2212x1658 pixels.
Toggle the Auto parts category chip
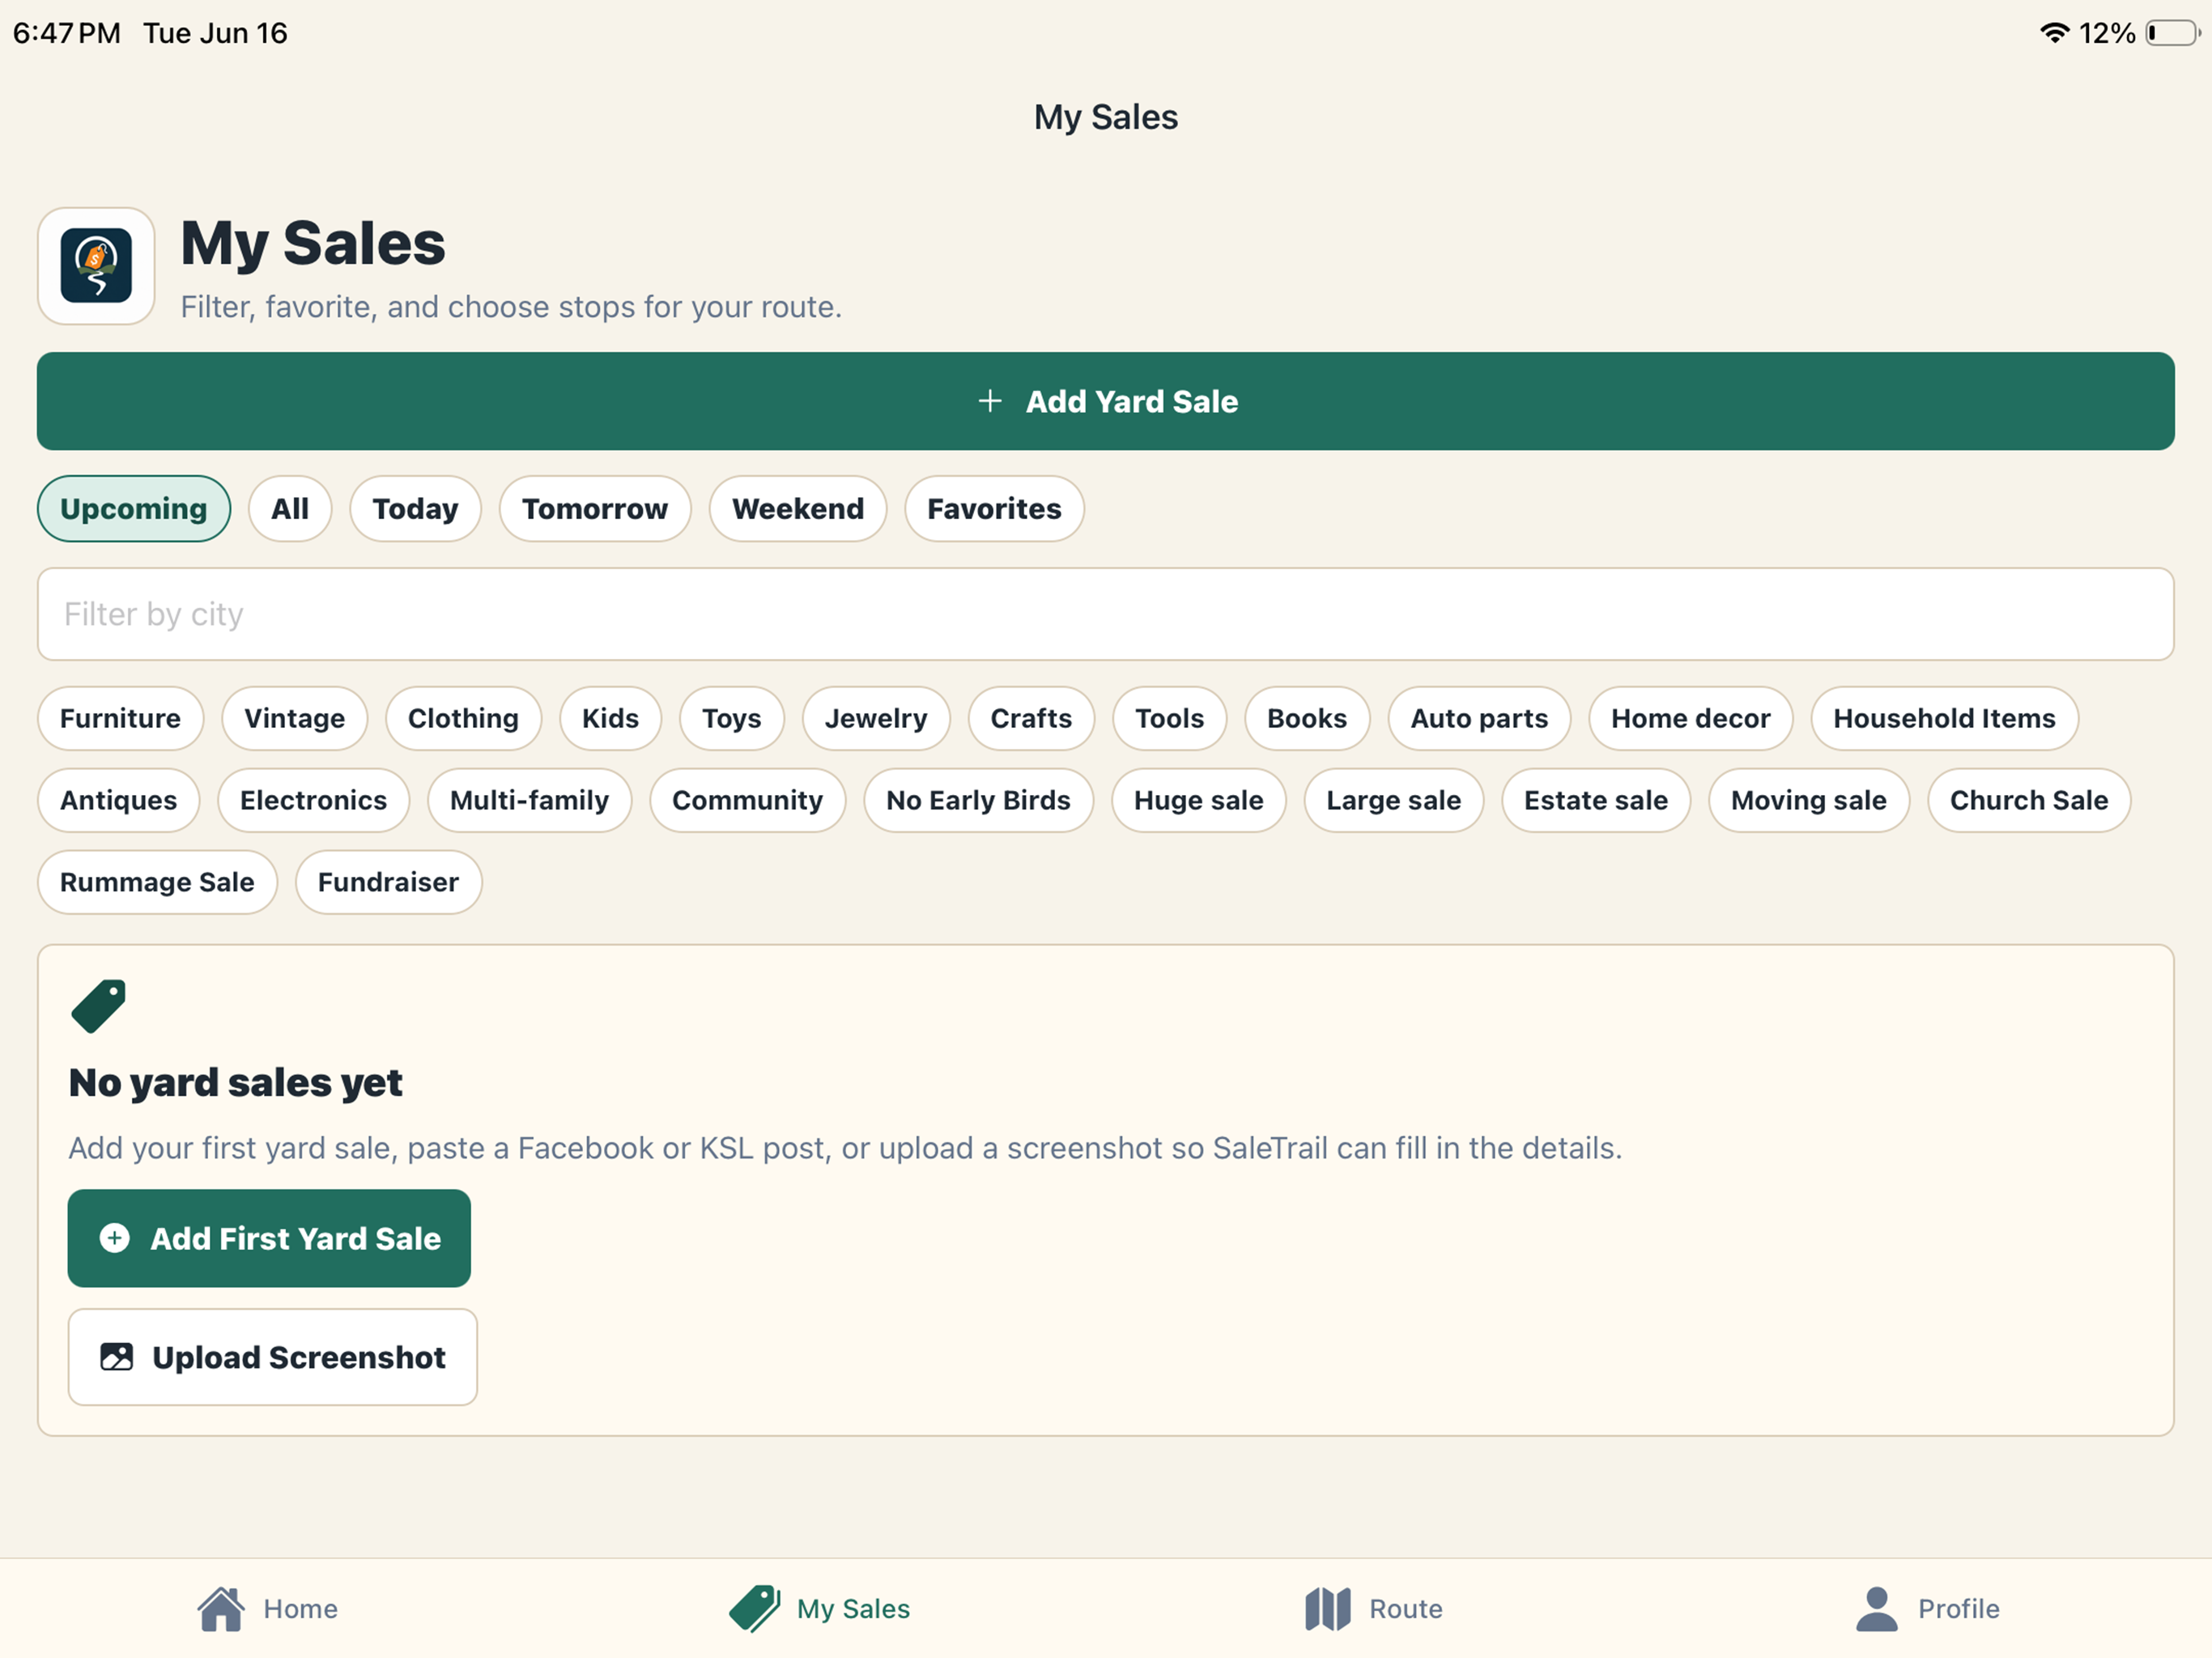pyautogui.click(x=1479, y=718)
